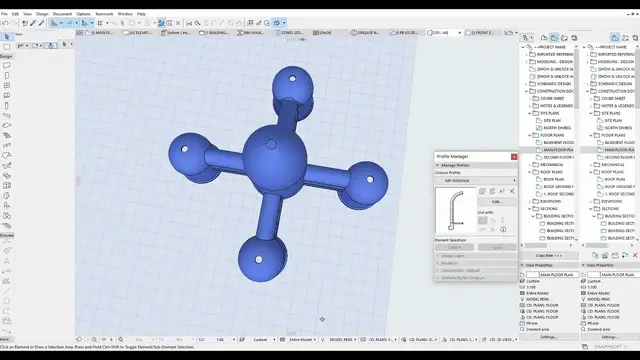The image size is (640, 360).
Task: Toggle the grid snap toolbar button
Action: [100, 23]
